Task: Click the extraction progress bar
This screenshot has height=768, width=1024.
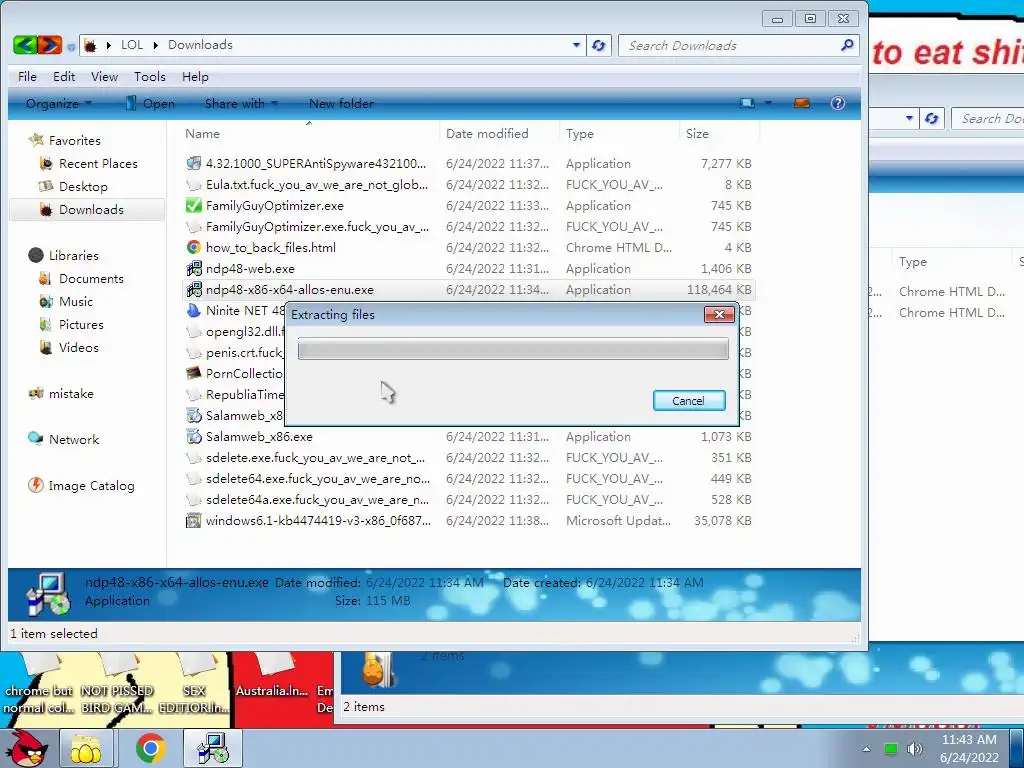Action: click(x=513, y=349)
